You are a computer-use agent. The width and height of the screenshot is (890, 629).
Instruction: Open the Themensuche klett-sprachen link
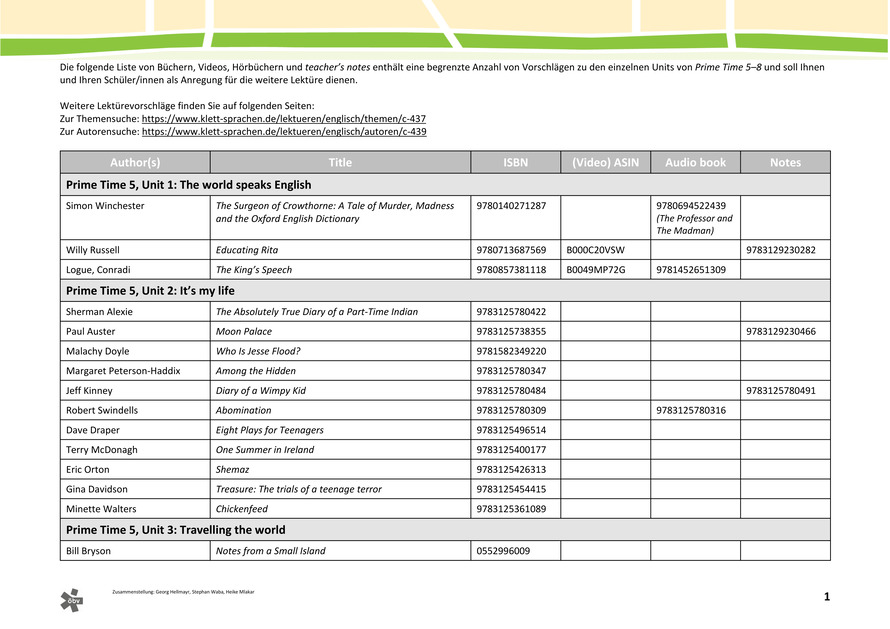[284, 119]
